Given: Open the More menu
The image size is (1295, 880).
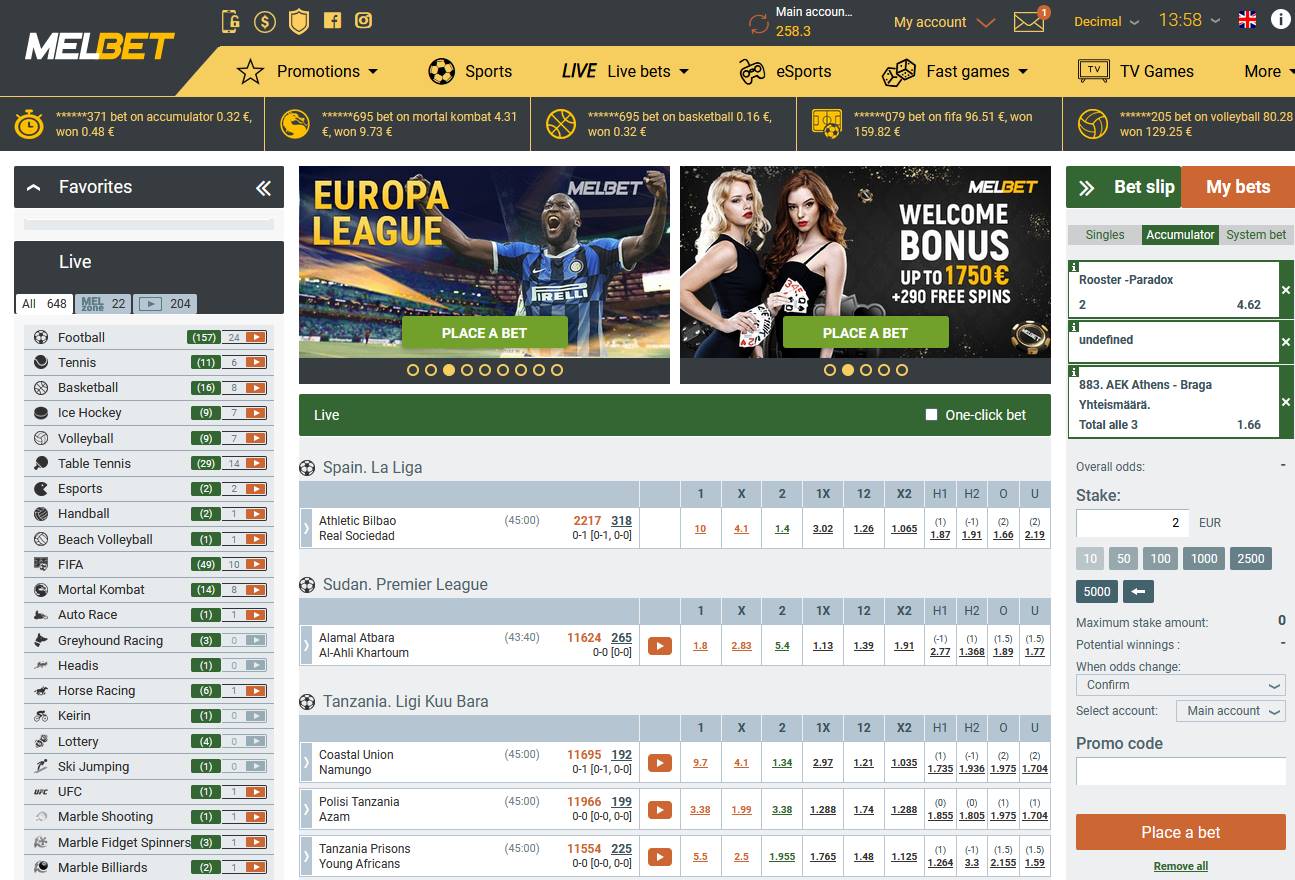Looking at the screenshot, I should click(1268, 71).
